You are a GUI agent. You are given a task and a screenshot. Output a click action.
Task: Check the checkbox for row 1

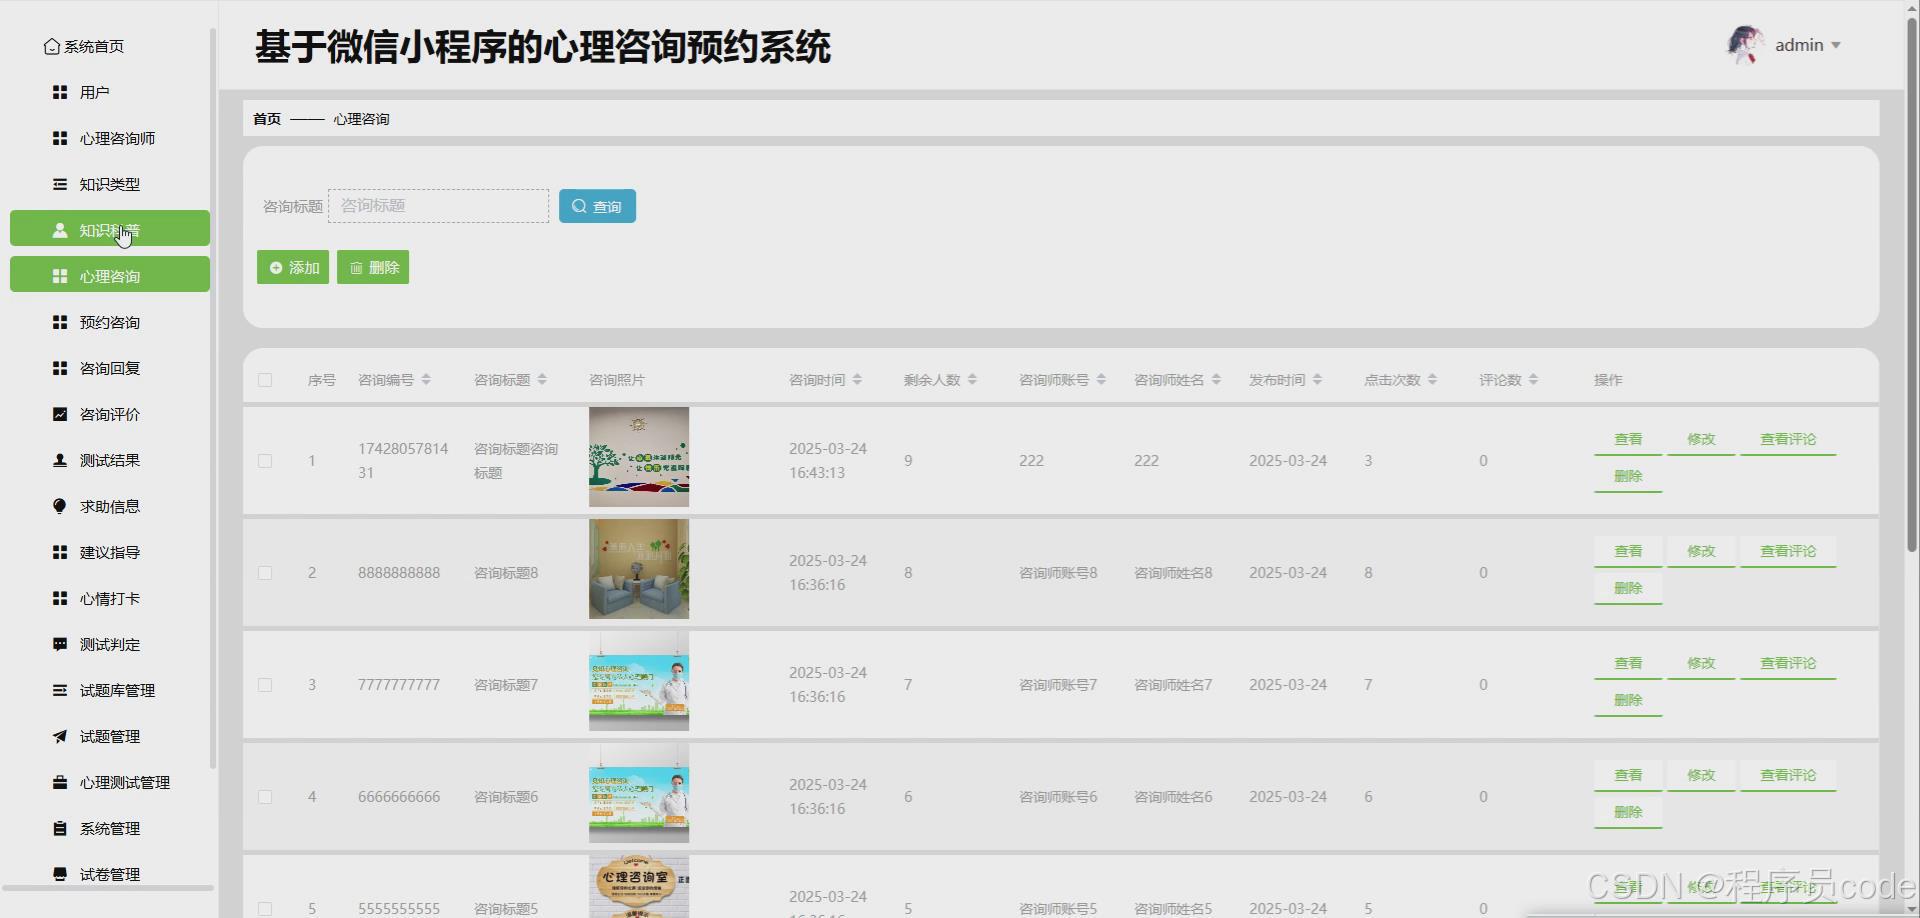point(266,461)
